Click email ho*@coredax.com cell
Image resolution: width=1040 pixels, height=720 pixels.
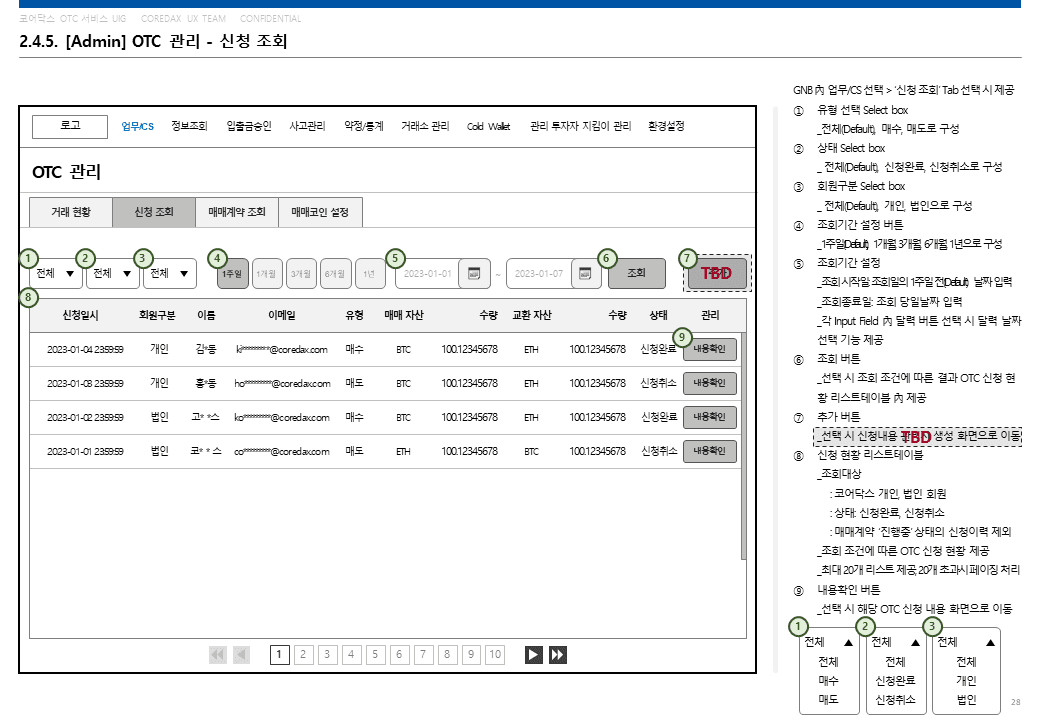(x=283, y=383)
